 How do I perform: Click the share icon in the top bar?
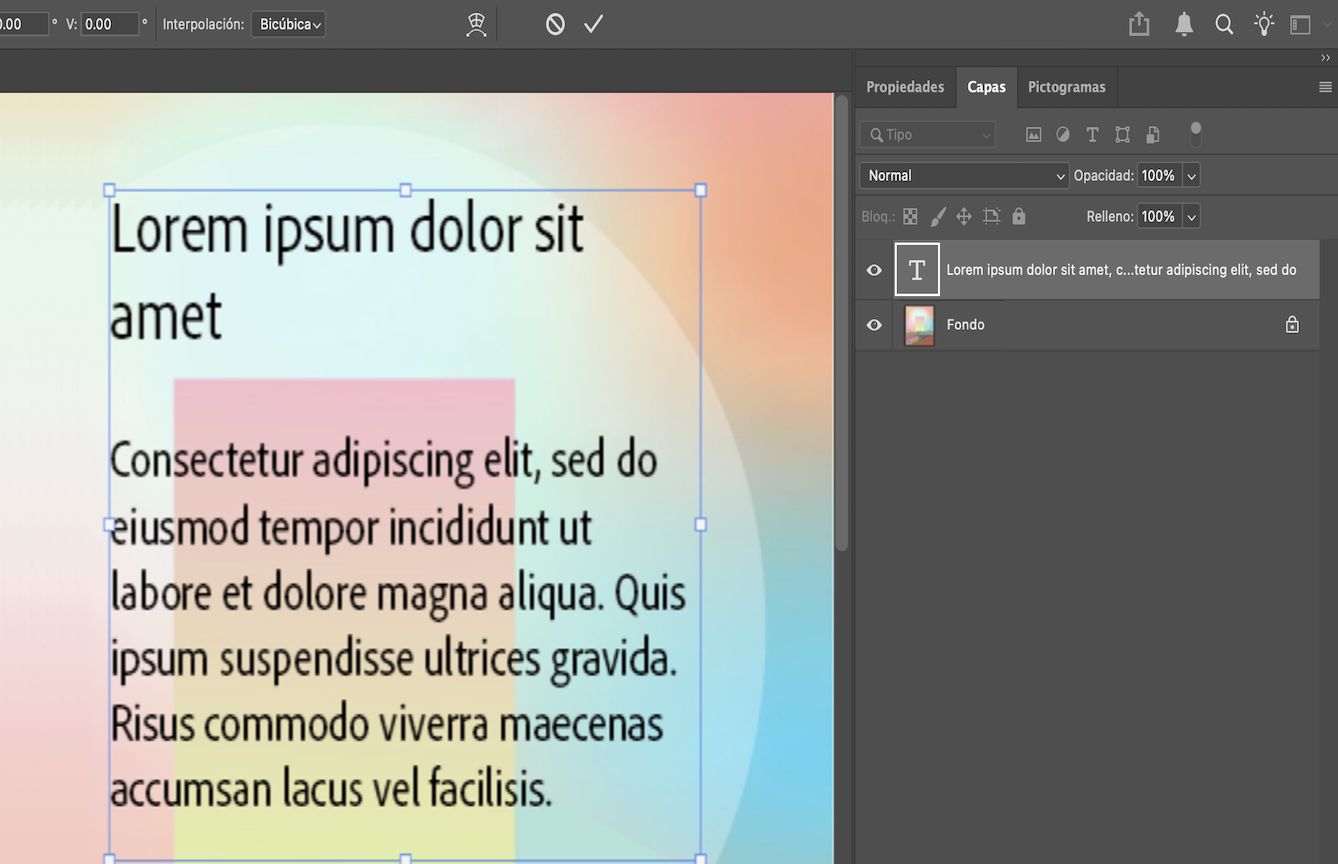click(x=1138, y=23)
